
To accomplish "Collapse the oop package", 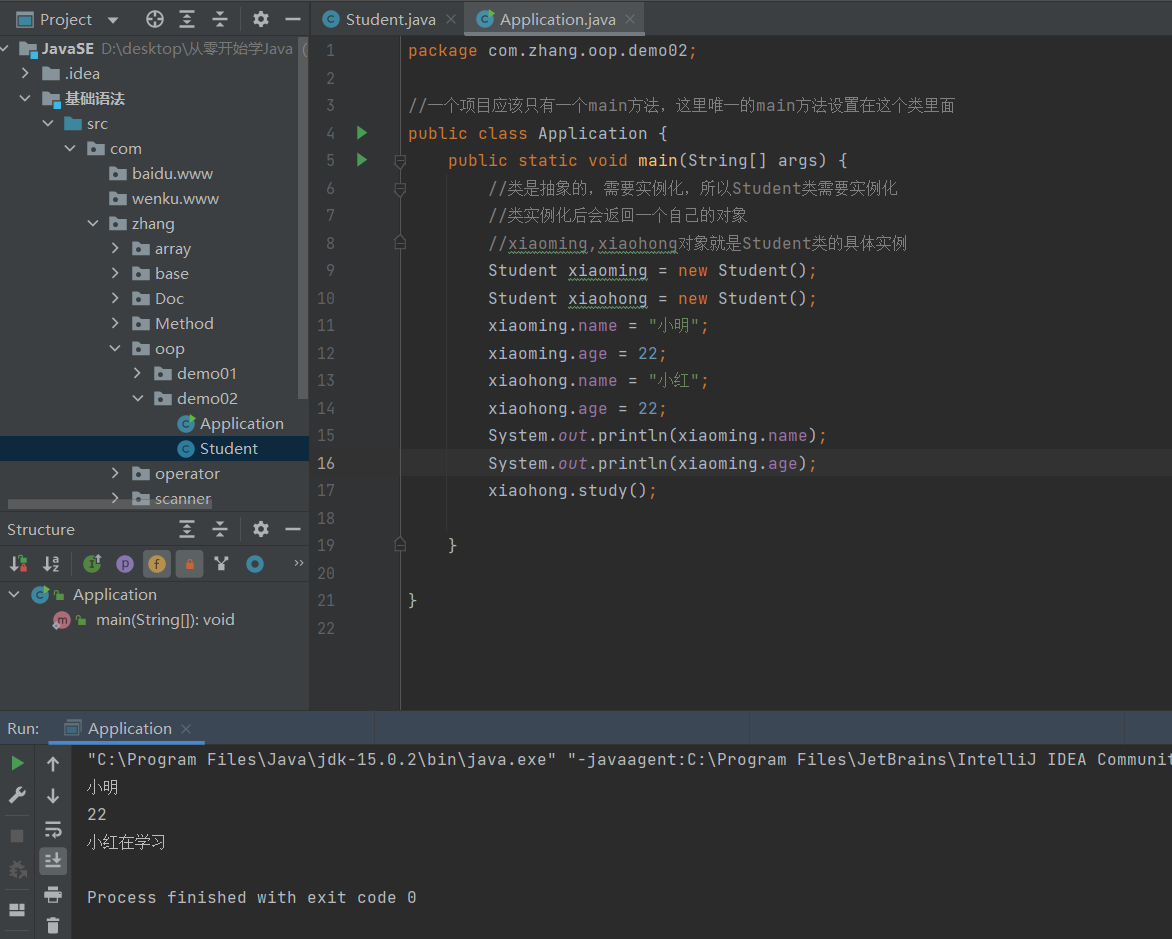I will click(x=115, y=348).
